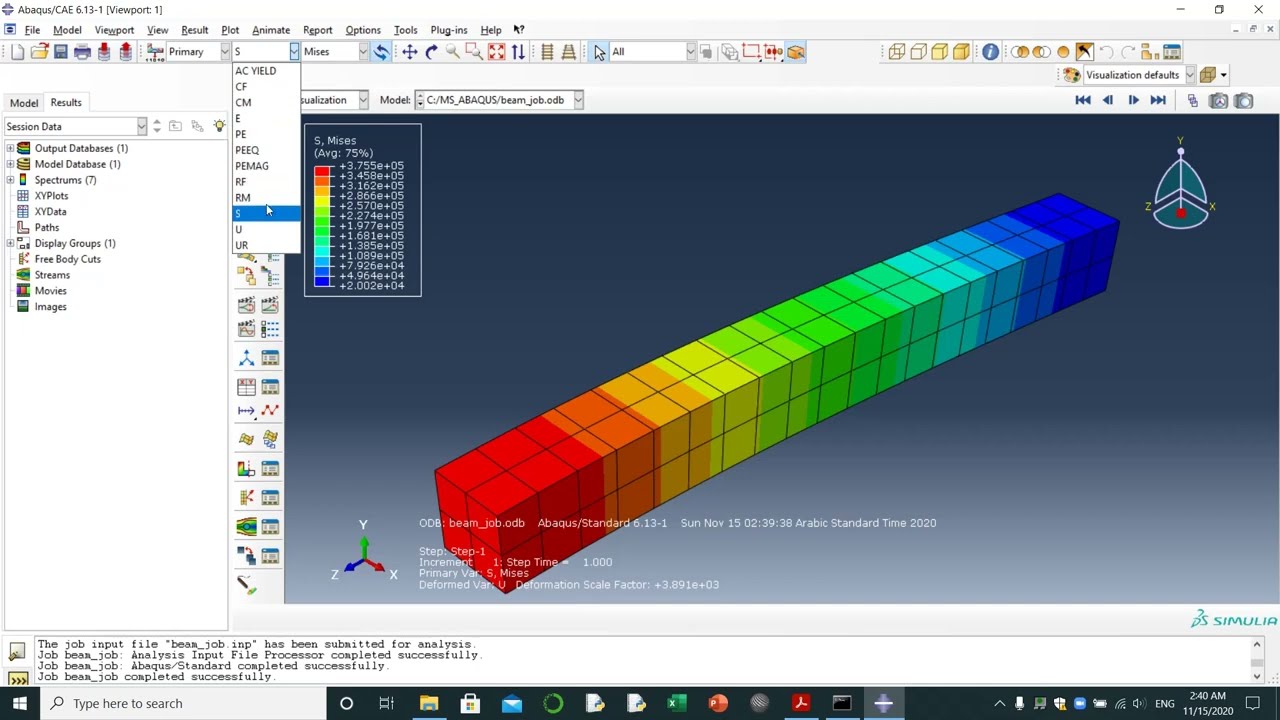This screenshot has width=1280, height=720.
Task: Select the Rotate view tool
Action: click(x=431, y=52)
